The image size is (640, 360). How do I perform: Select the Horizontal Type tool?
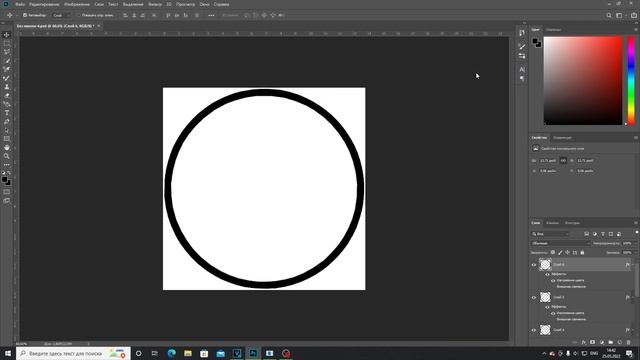(7, 113)
